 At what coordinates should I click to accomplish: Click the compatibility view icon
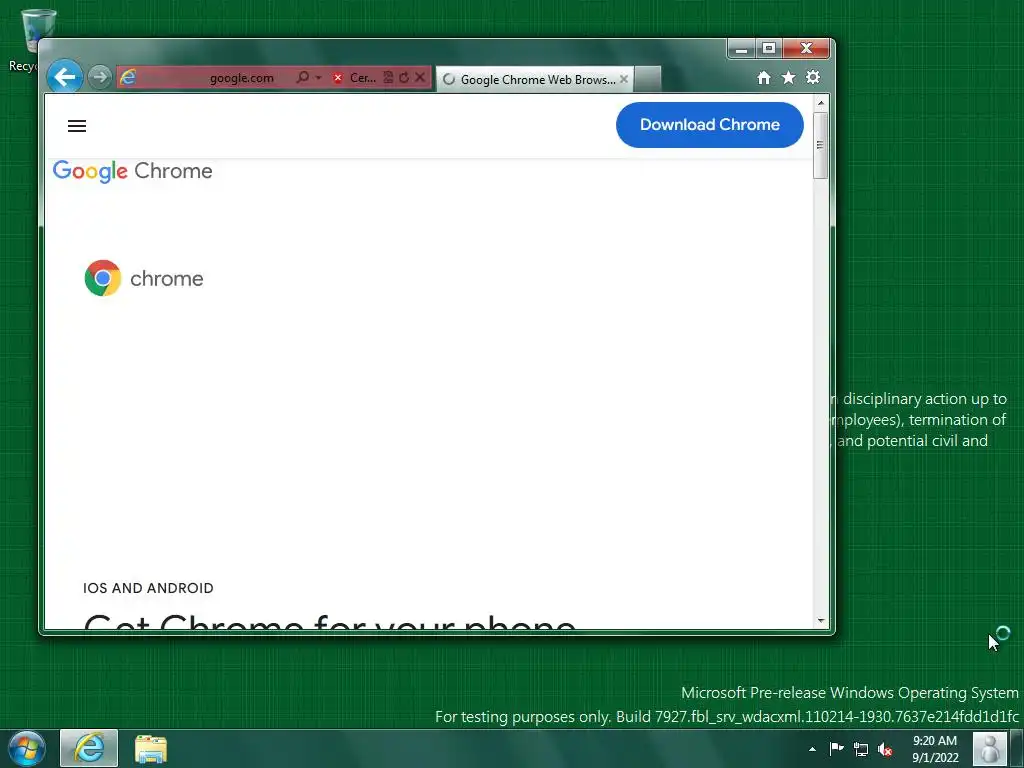(388, 77)
